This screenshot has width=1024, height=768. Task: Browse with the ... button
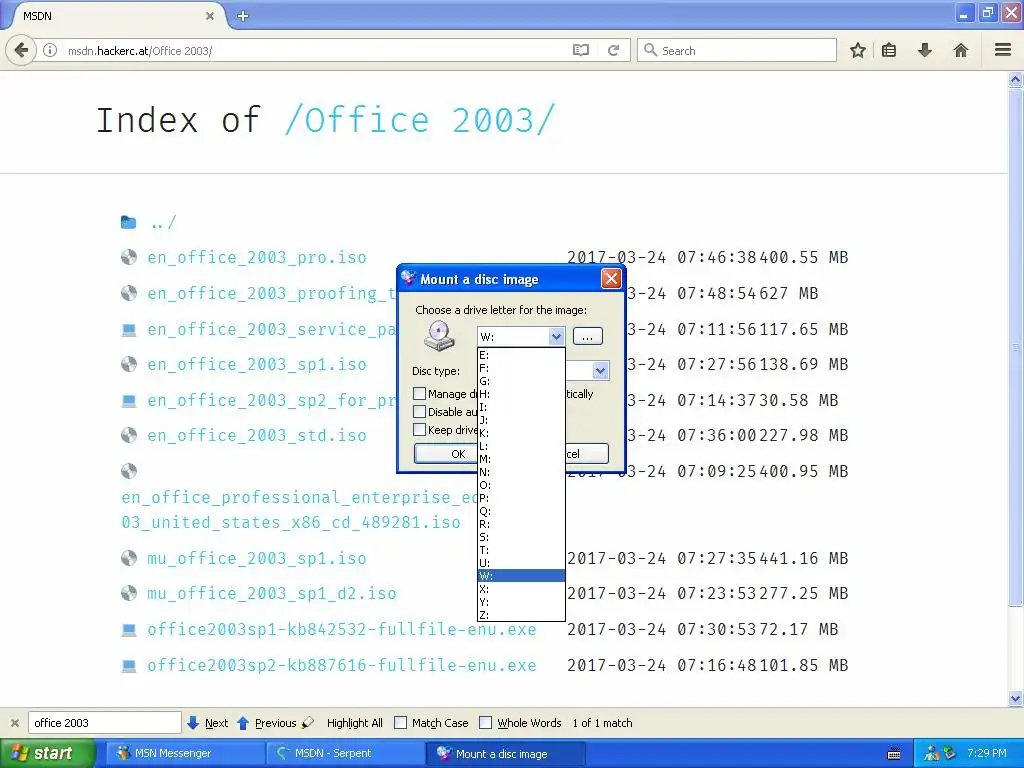coord(587,336)
